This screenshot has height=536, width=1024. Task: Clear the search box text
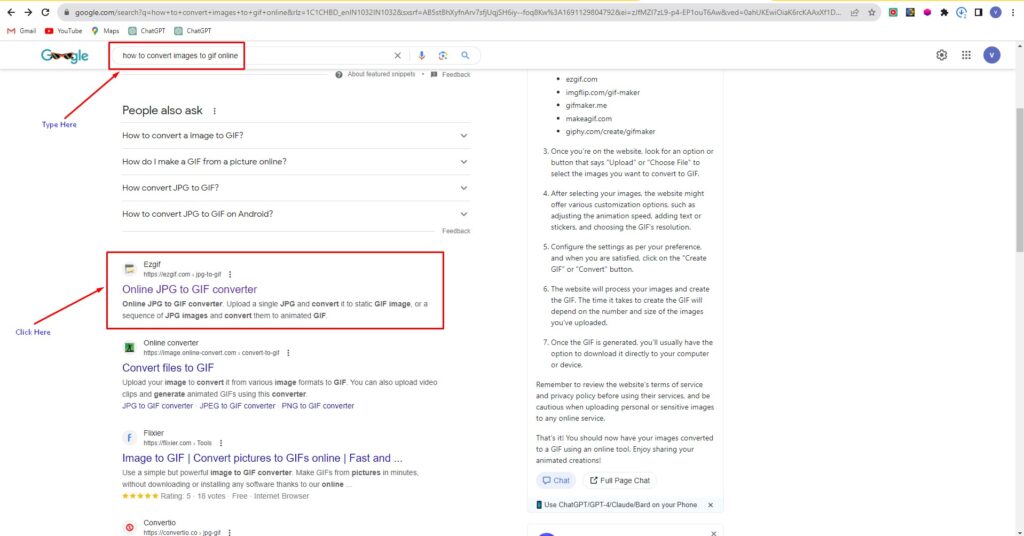point(397,56)
